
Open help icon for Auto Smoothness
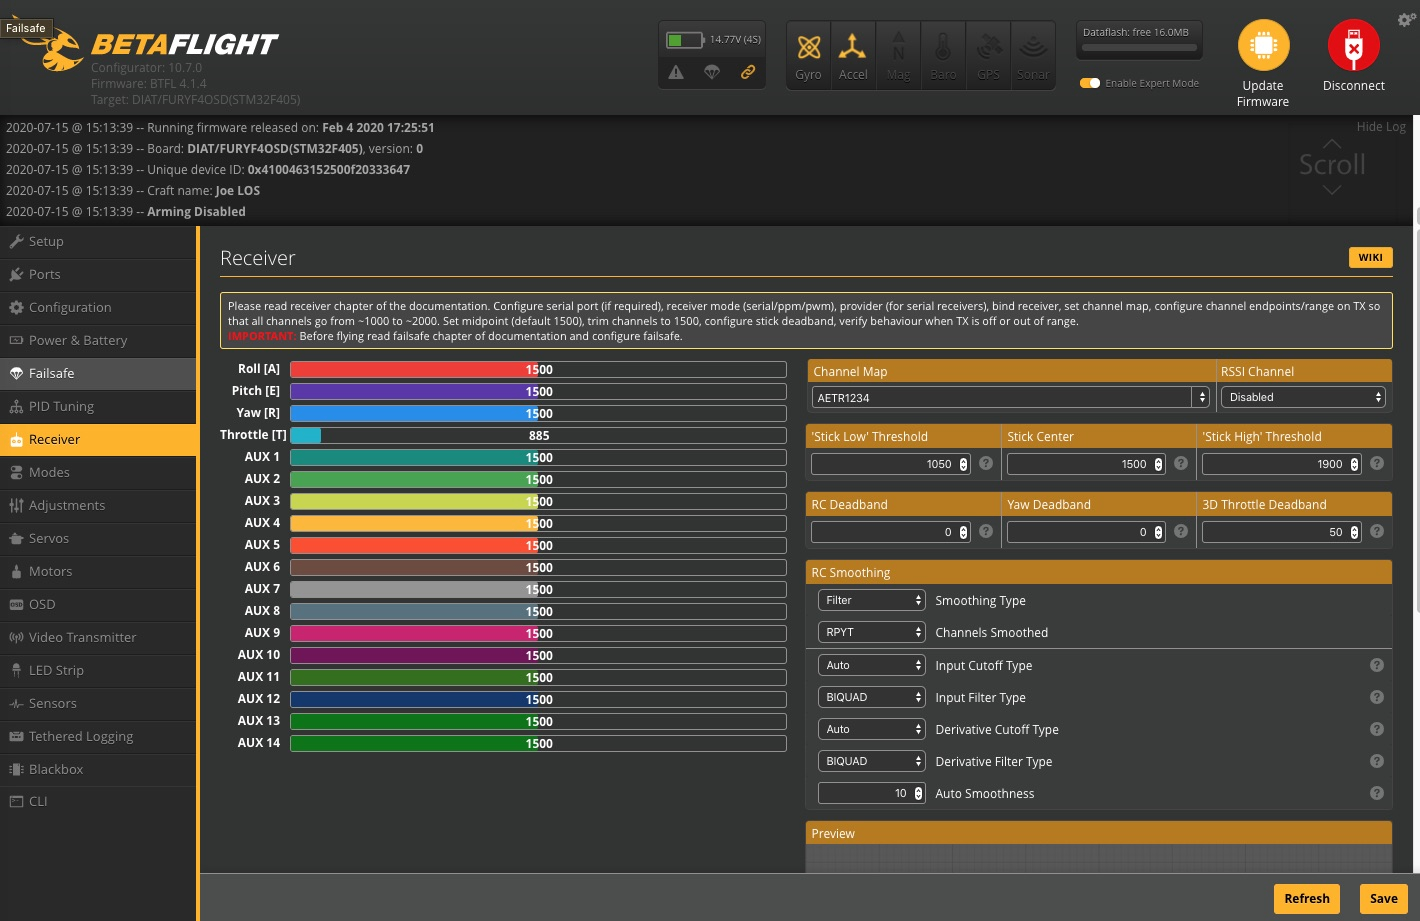pyautogui.click(x=1377, y=793)
